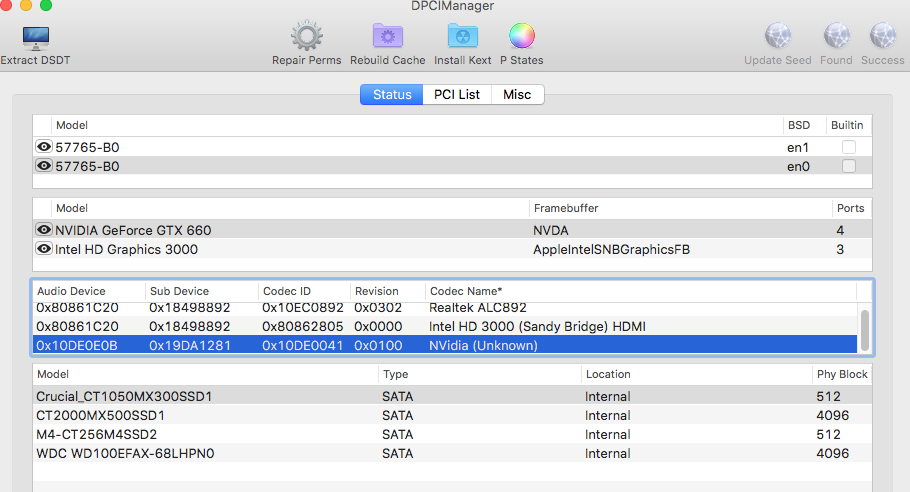The height and width of the screenshot is (492, 910).
Task: Click the Audio Device column header
Action: pyautogui.click(x=71, y=291)
